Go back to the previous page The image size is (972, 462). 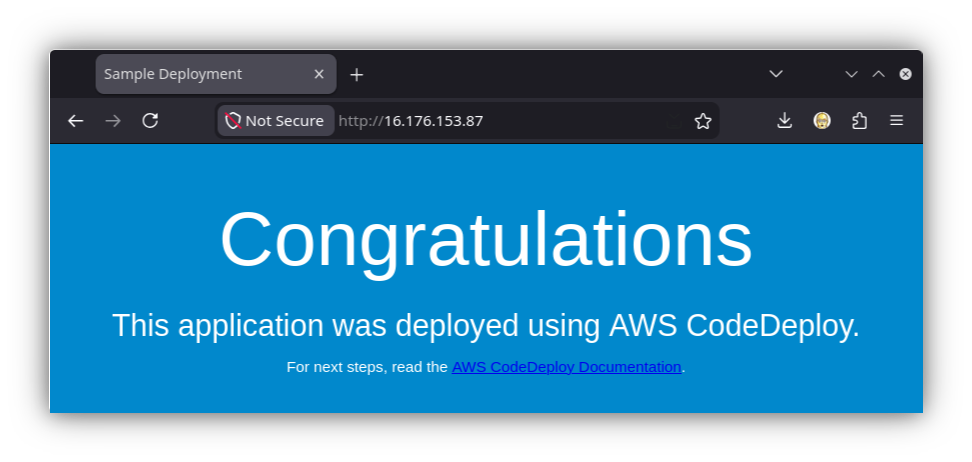(76, 121)
